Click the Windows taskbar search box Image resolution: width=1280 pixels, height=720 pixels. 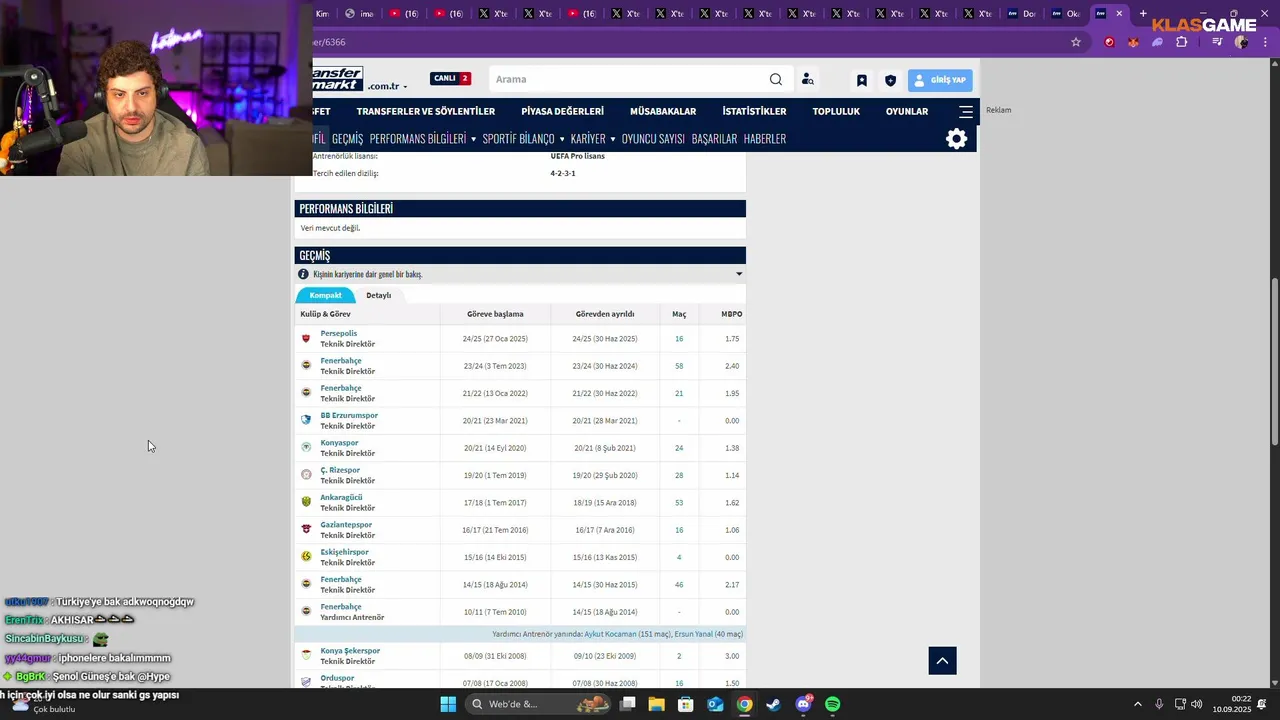click(536, 704)
